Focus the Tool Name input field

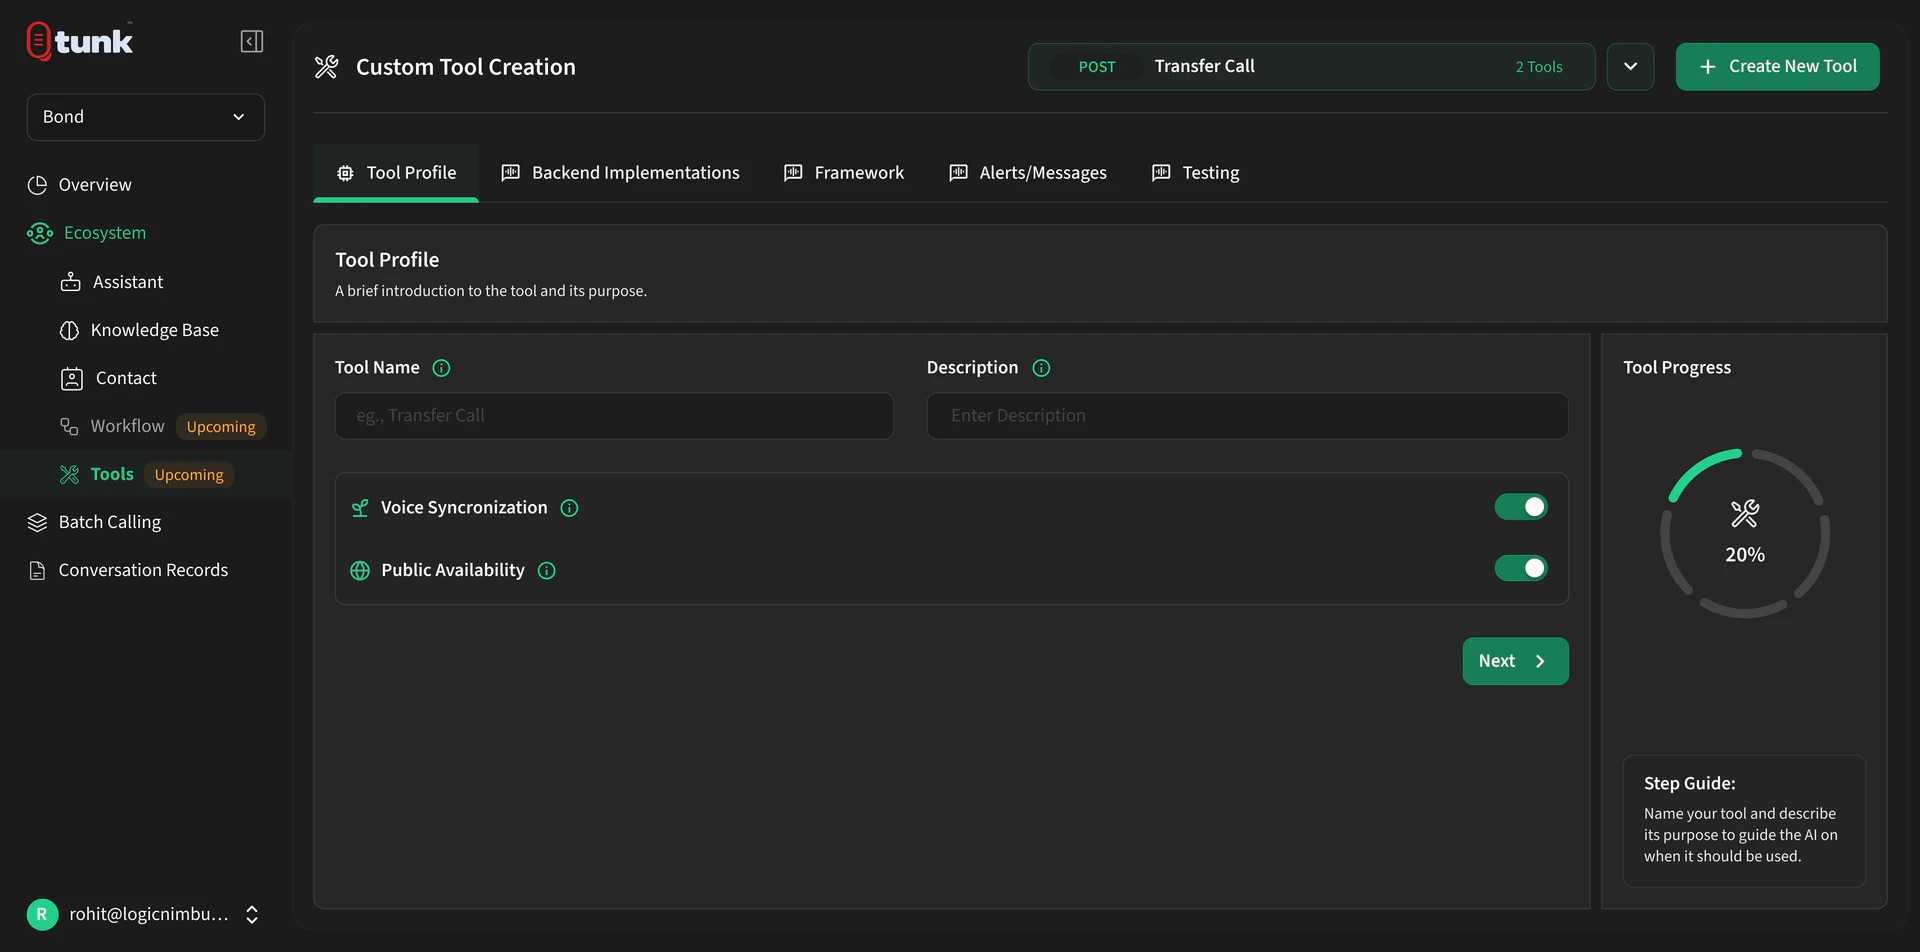[614, 416]
